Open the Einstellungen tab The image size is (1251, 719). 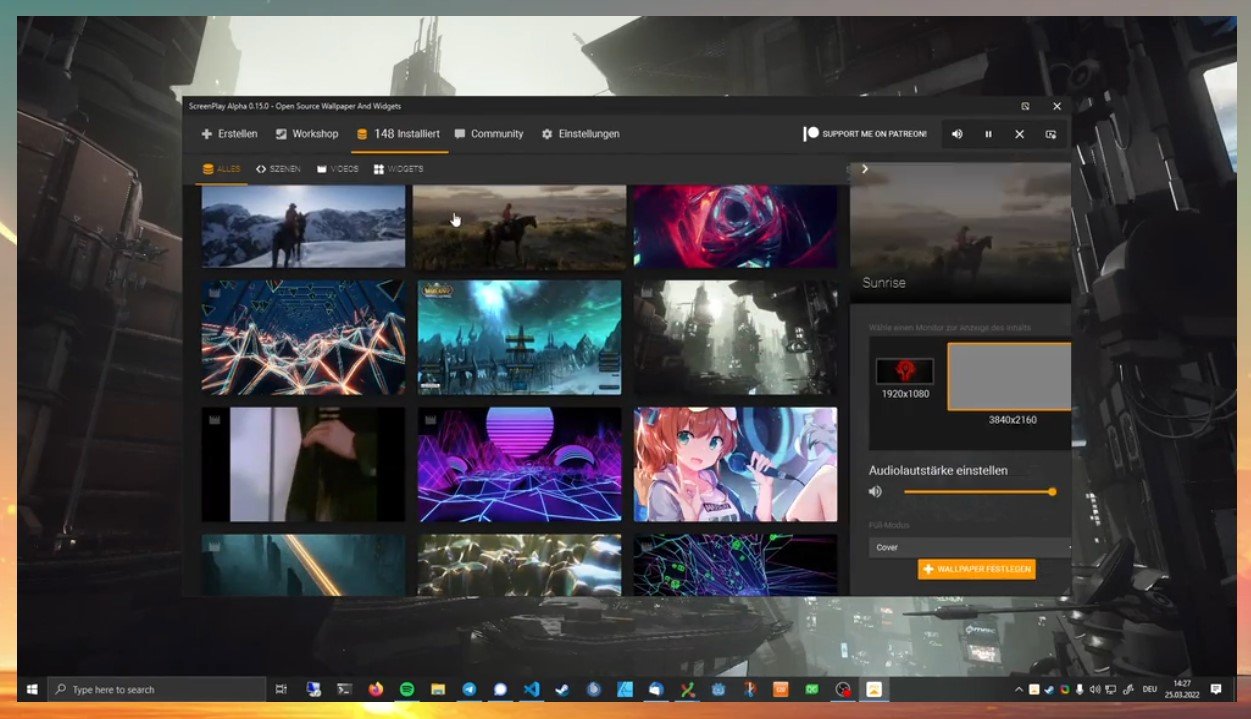(x=580, y=134)
